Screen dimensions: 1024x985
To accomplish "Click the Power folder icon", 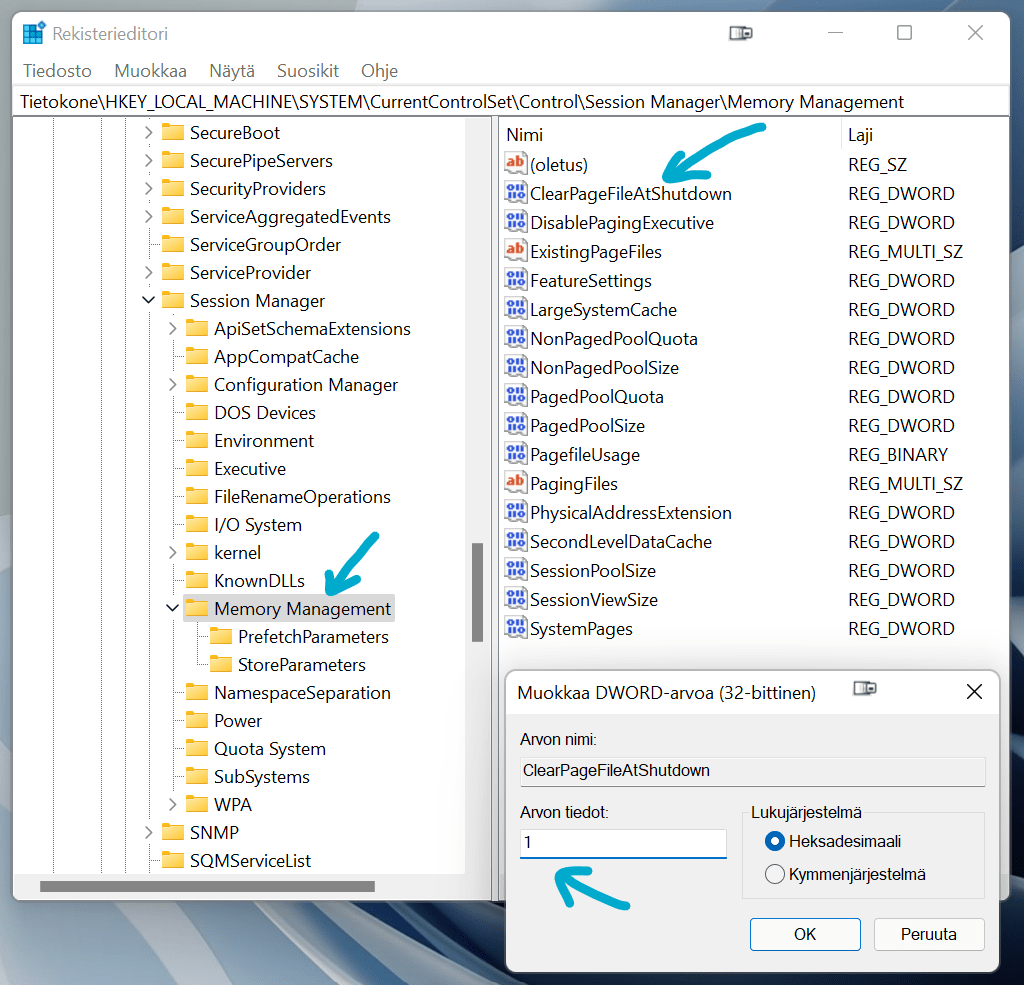I will (x=197, y=720).
